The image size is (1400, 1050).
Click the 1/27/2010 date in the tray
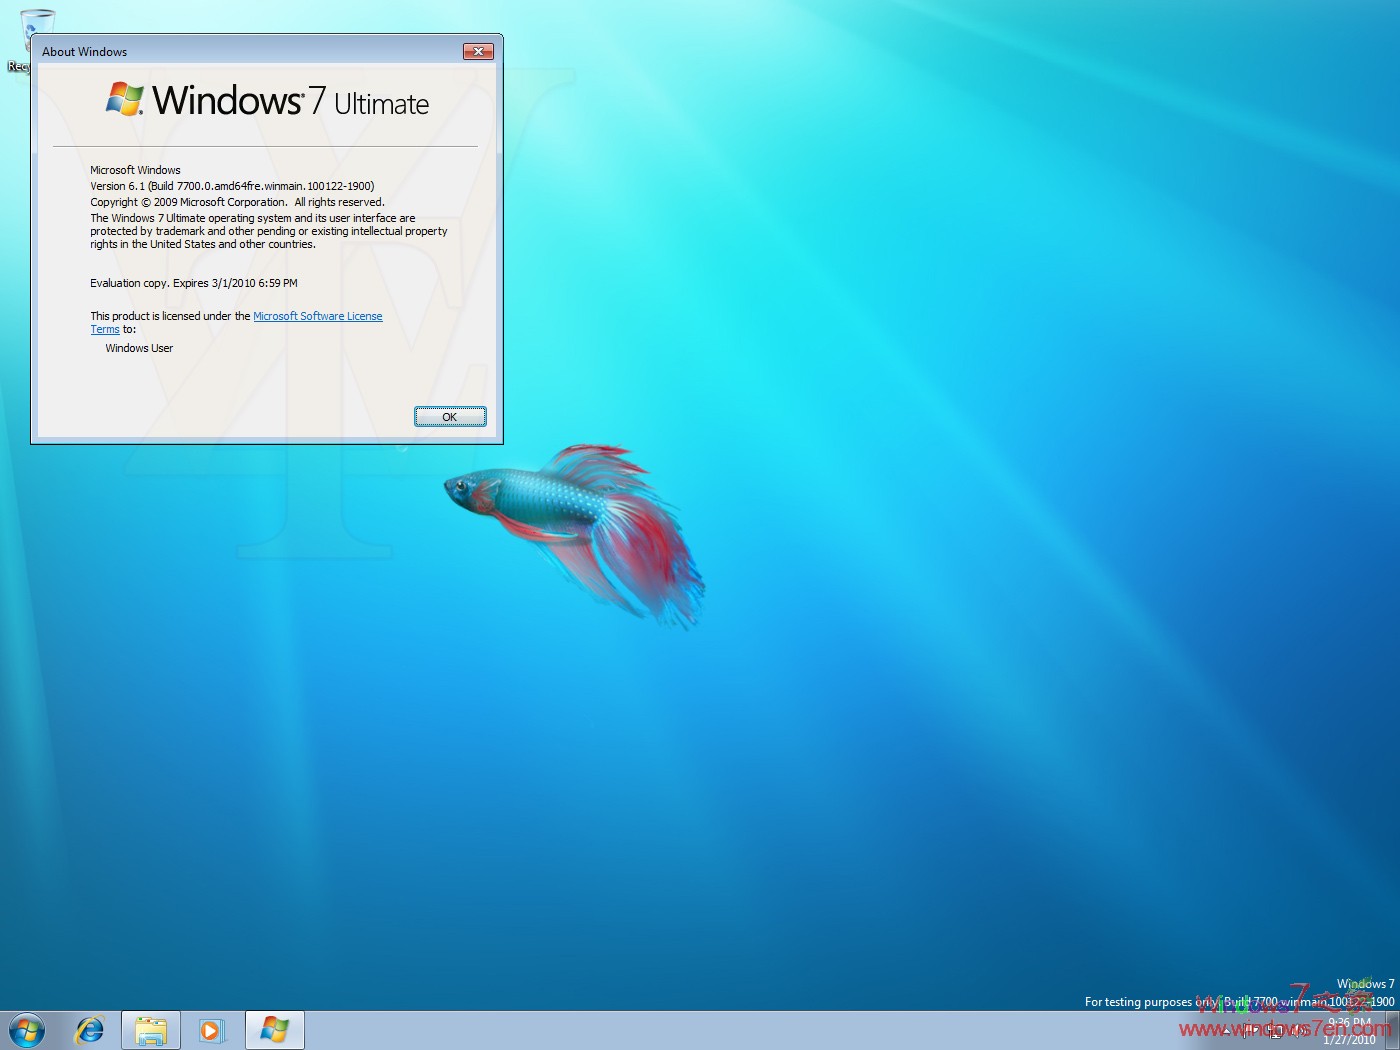click(x=1349, y=1038)
